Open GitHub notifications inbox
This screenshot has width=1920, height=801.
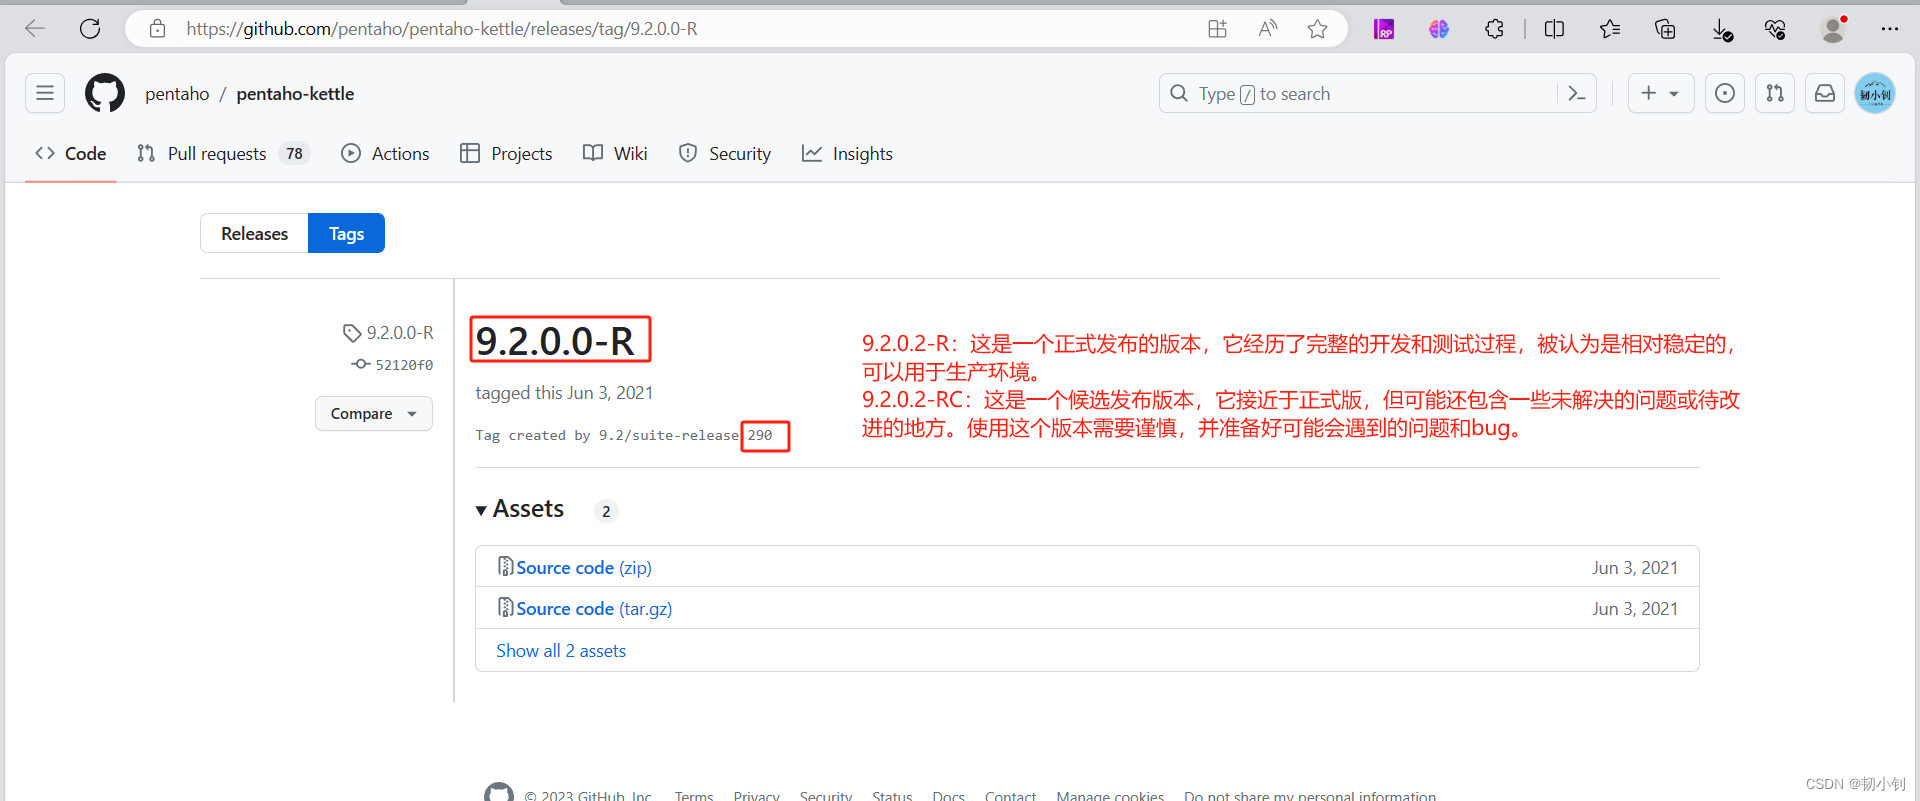click(x=1825, y=93)
